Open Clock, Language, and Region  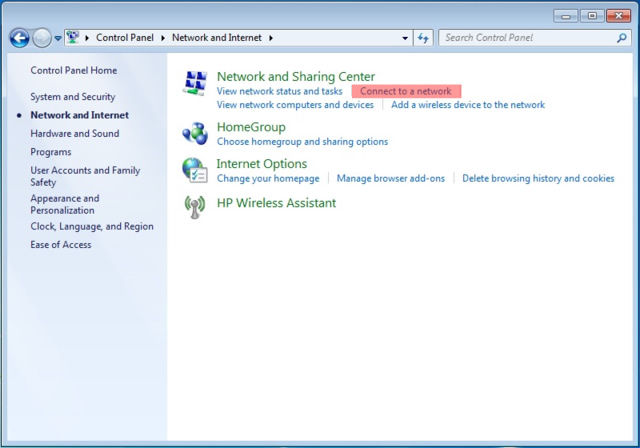click(92, 226)
